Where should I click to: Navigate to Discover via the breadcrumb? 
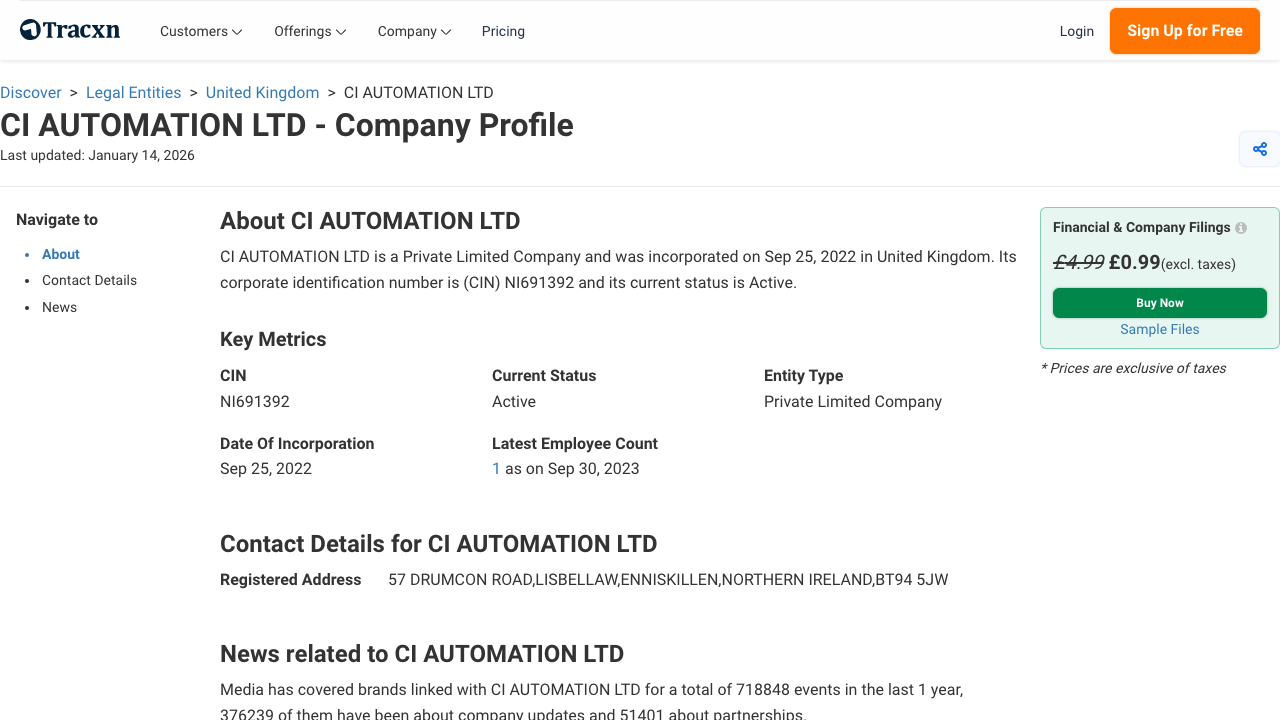click(31, 92)
